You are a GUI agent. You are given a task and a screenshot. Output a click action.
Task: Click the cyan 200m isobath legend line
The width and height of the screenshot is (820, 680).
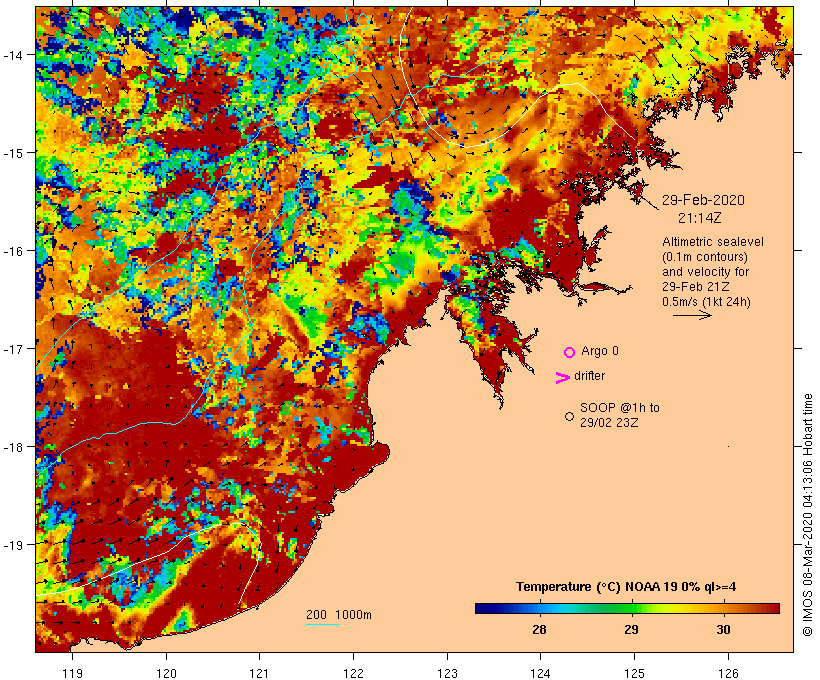(323, 624)
